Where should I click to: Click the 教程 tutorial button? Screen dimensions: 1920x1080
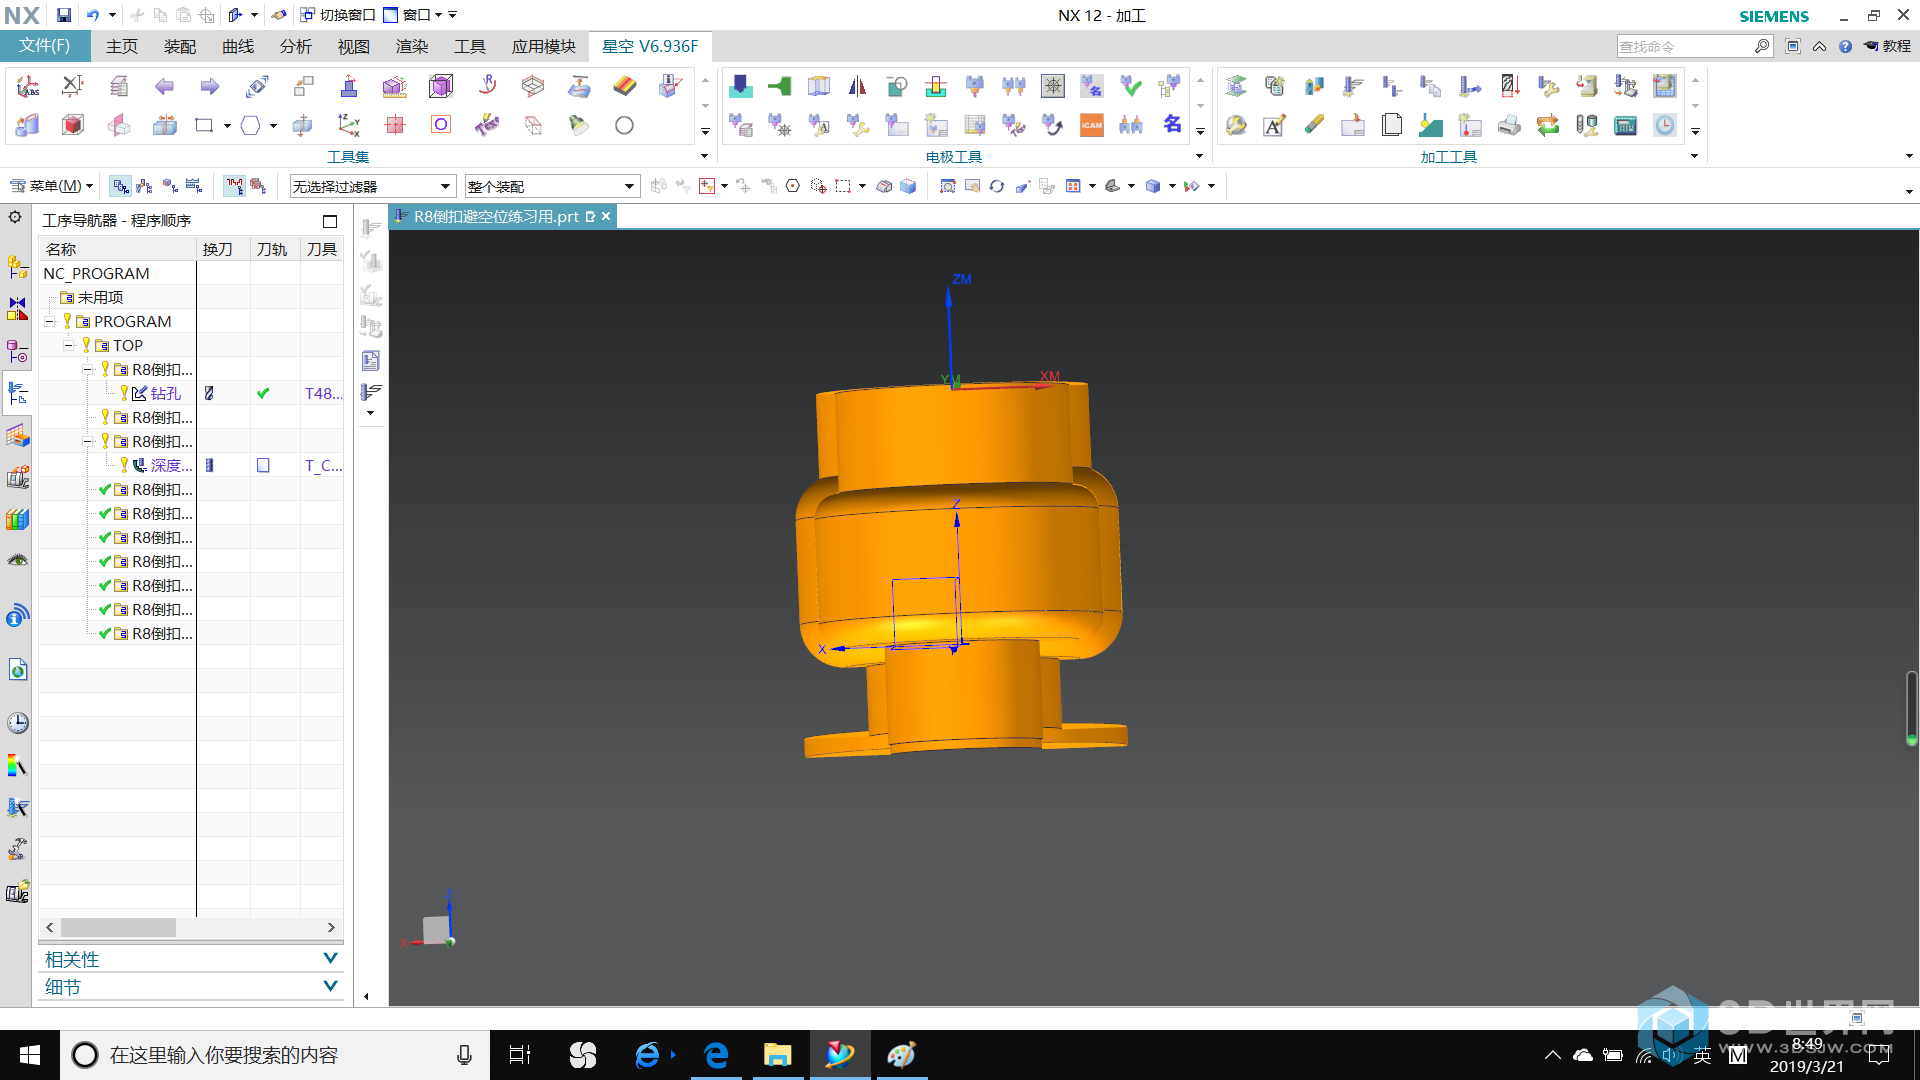[x=1887, y=46]
